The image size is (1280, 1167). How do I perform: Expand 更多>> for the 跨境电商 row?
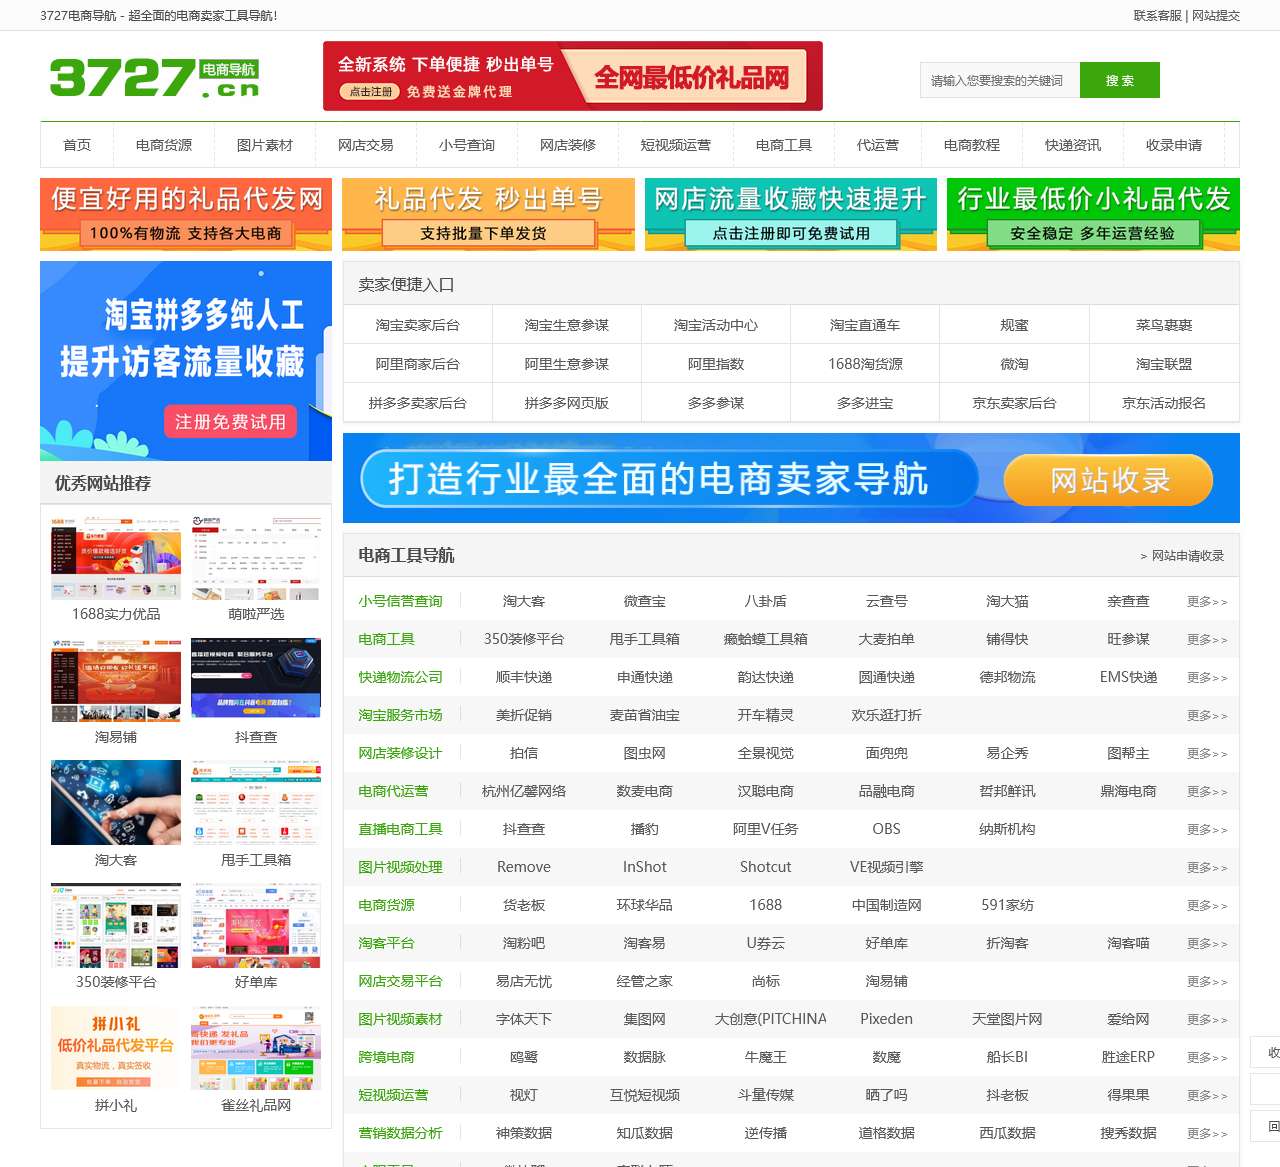click(x=1207, y=1058)
